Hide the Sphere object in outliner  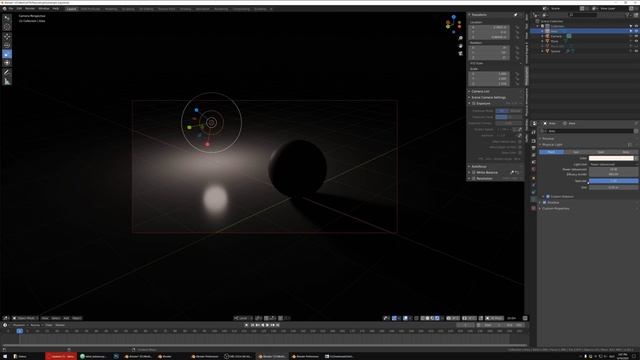[636, 51]
